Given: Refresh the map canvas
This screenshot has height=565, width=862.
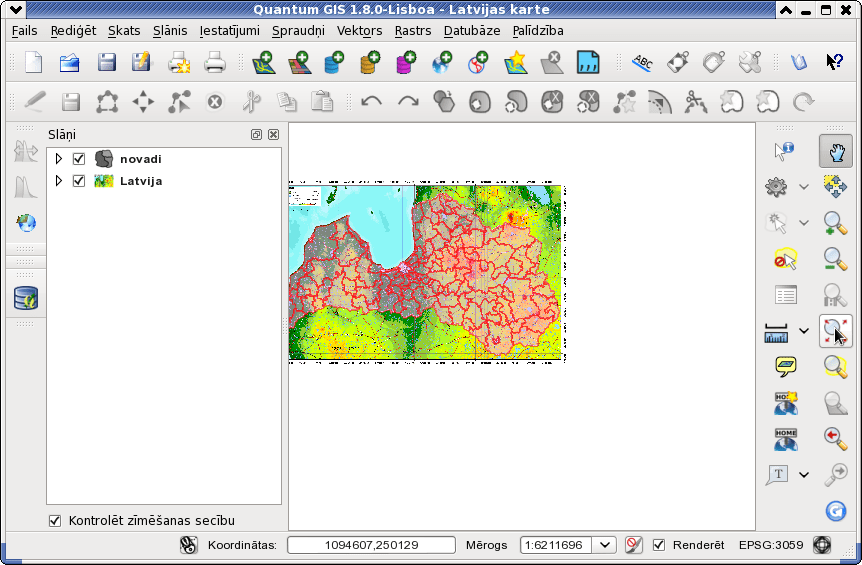Looking at the screenshot, I should tap(836, 511).
